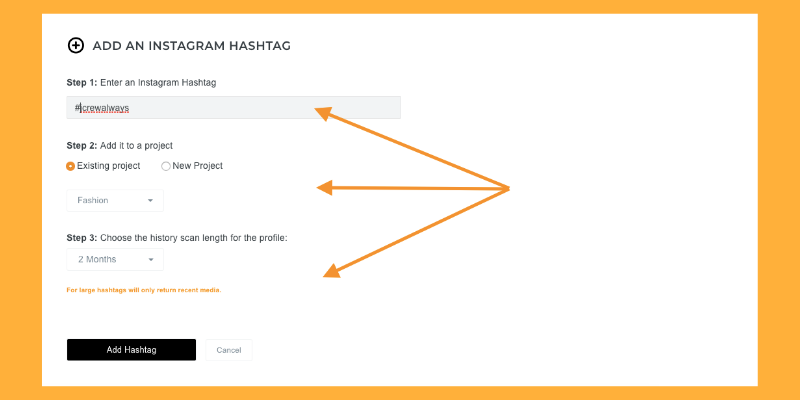This screenshot has width=800, height=400.
Task: Open the Fashion project dropdown
Action: click(x=115, y=201)
